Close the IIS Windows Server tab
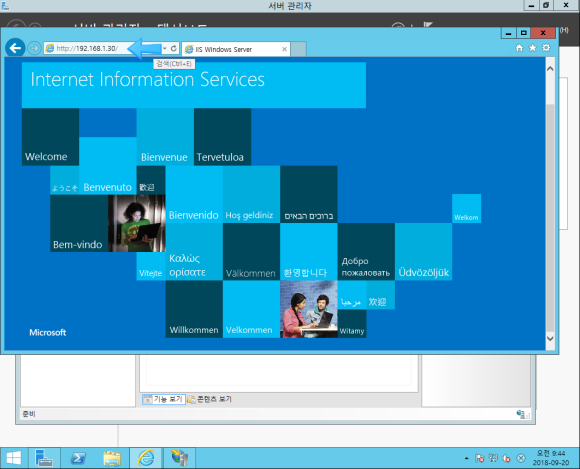 pyautogui.click(x=284, y=49)
